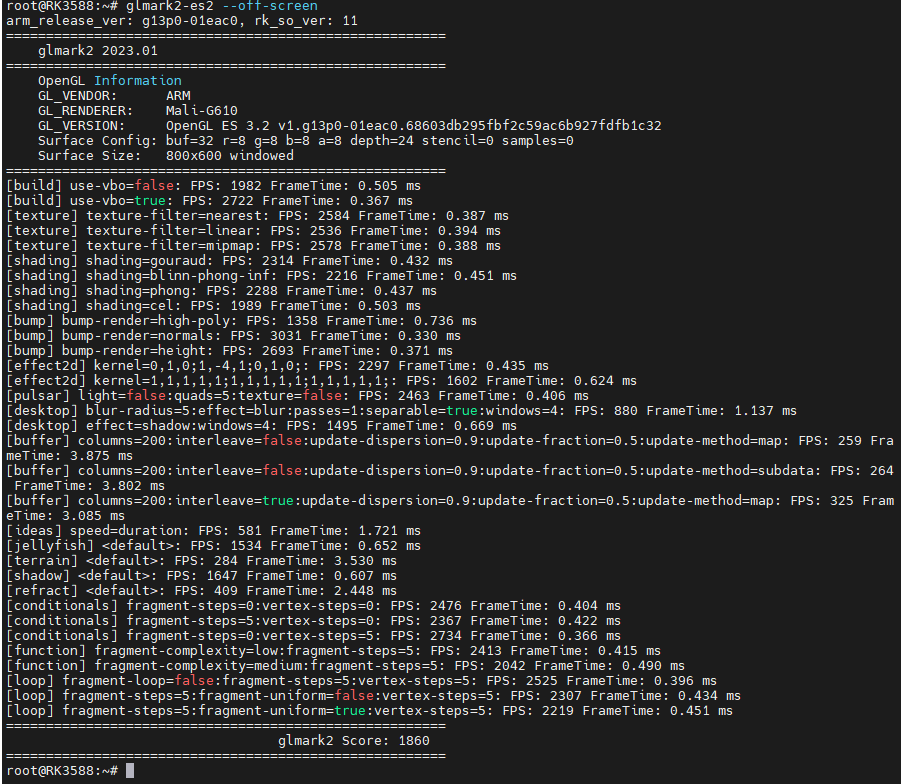This screenshot has height=784, width=901.
Task: Click the 'shading=cel' result line
Action: point(214,305)
